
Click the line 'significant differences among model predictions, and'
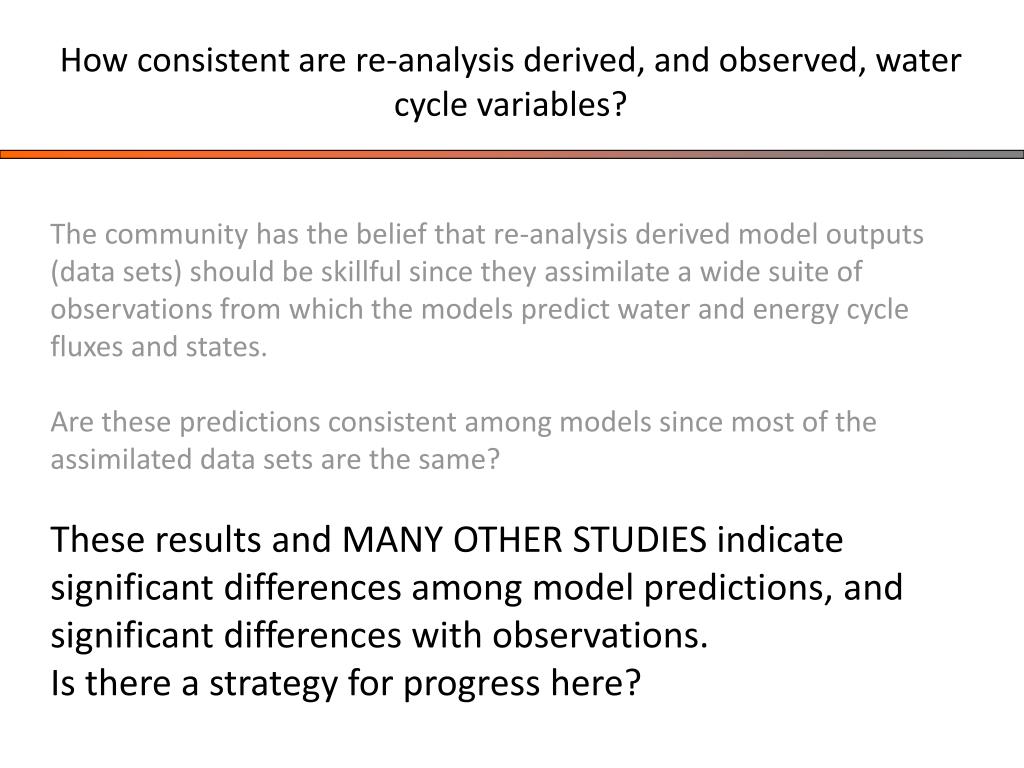point(477,588)
